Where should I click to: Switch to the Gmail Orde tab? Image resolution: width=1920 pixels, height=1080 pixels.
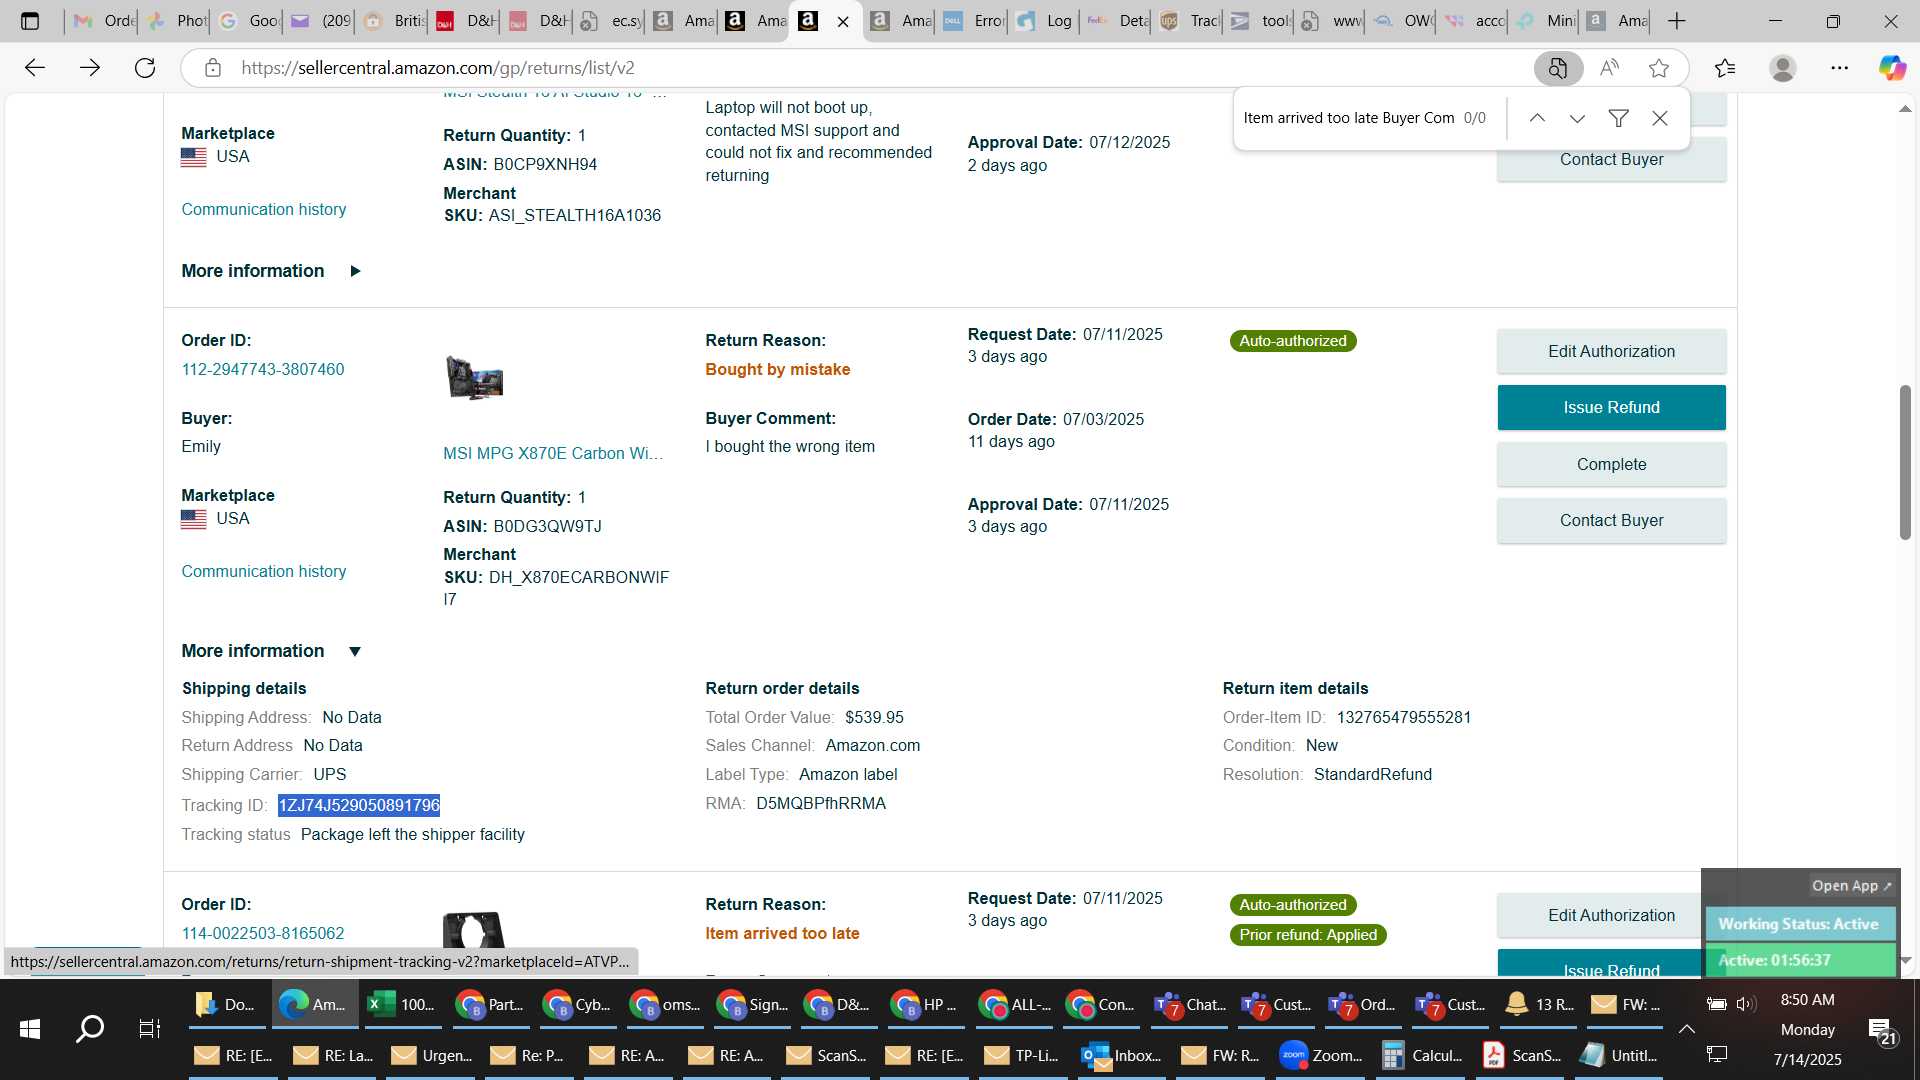[x=106, y=21]
